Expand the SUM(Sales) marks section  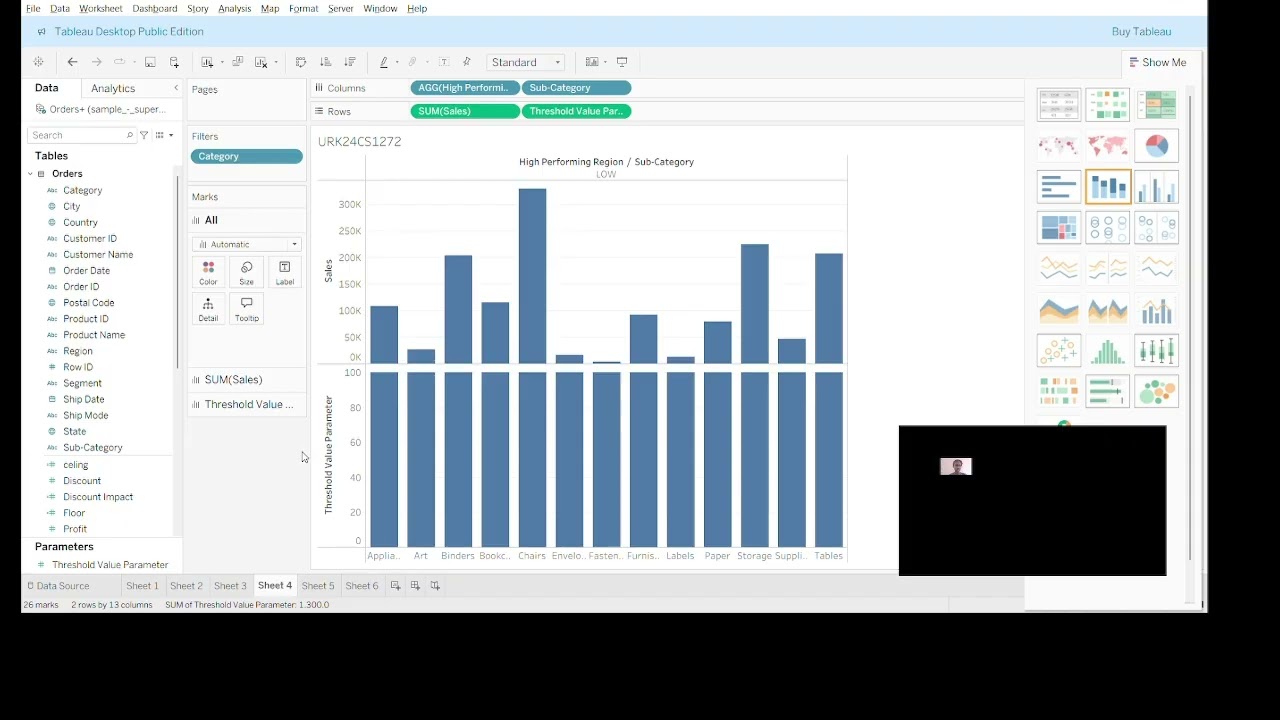[x=246, y=380]
